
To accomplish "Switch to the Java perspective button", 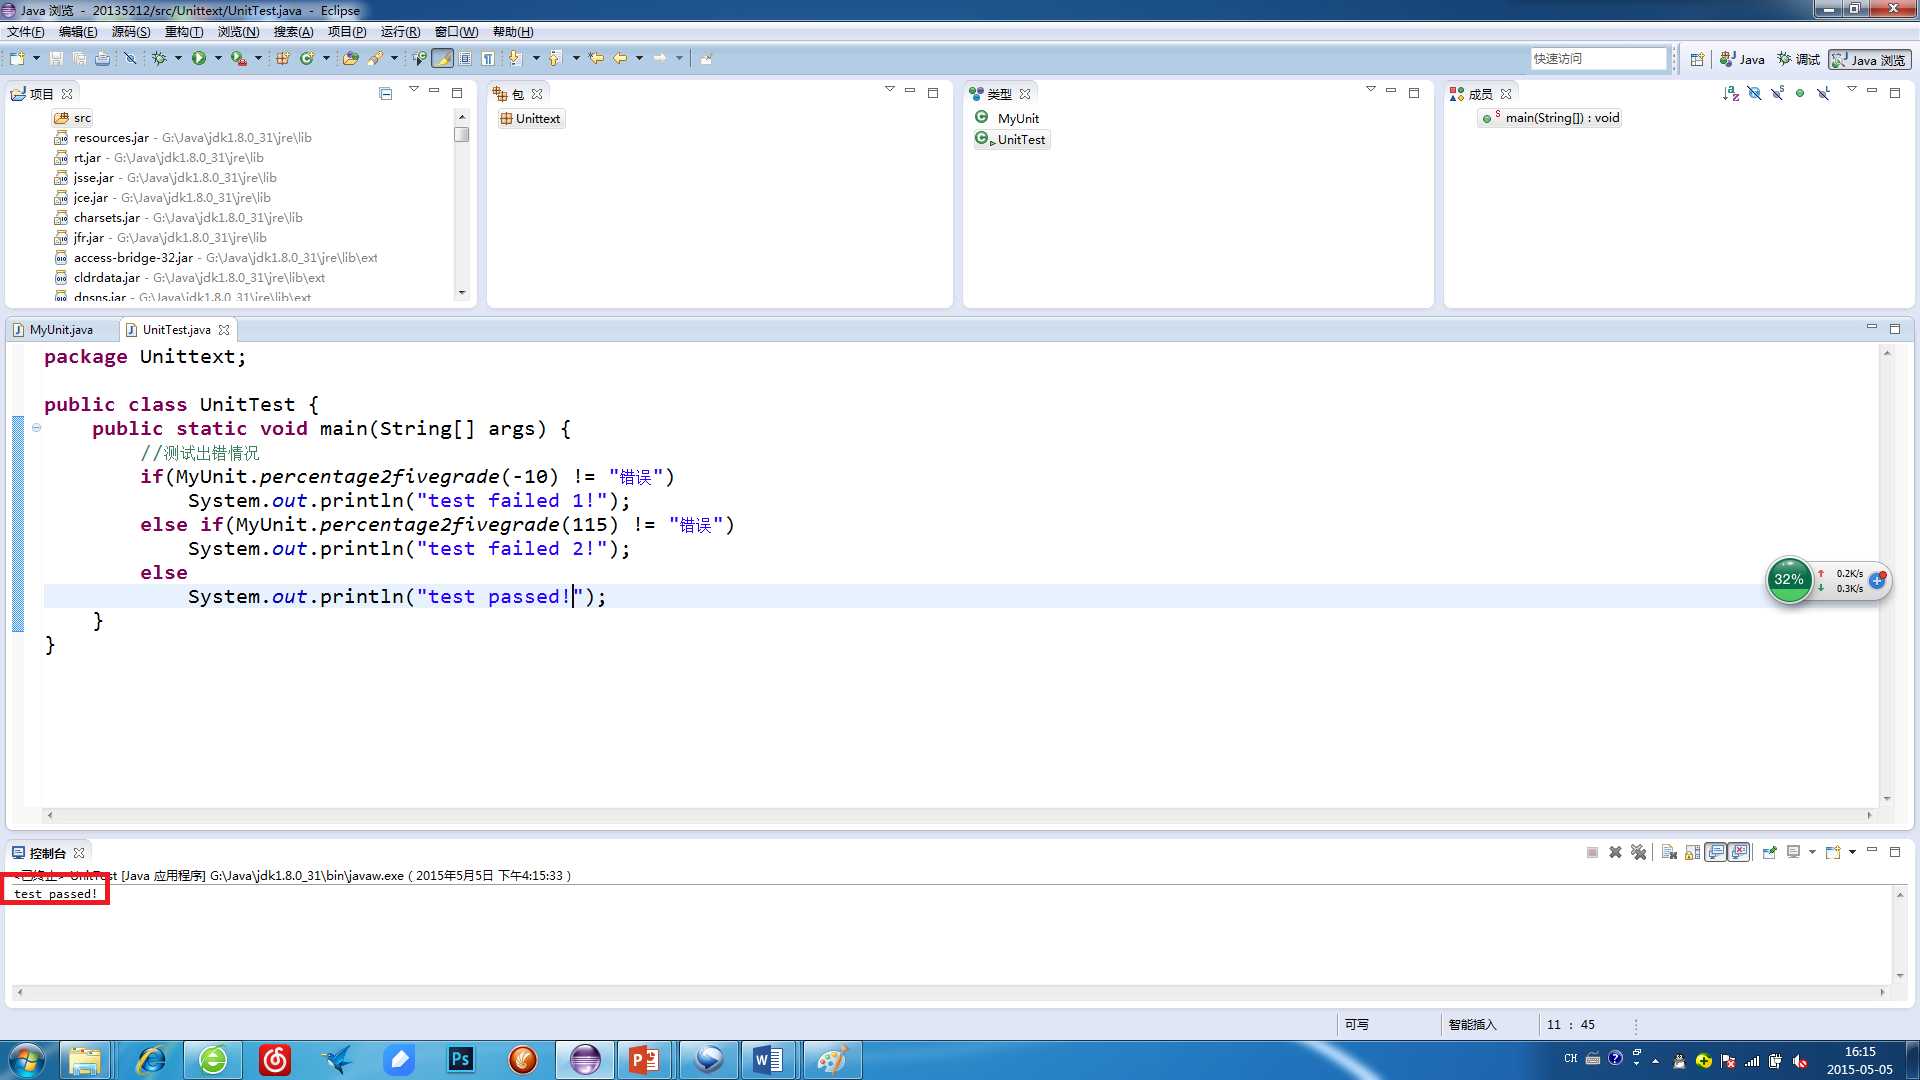I will pyautogui.click(x=1742, y=60).
